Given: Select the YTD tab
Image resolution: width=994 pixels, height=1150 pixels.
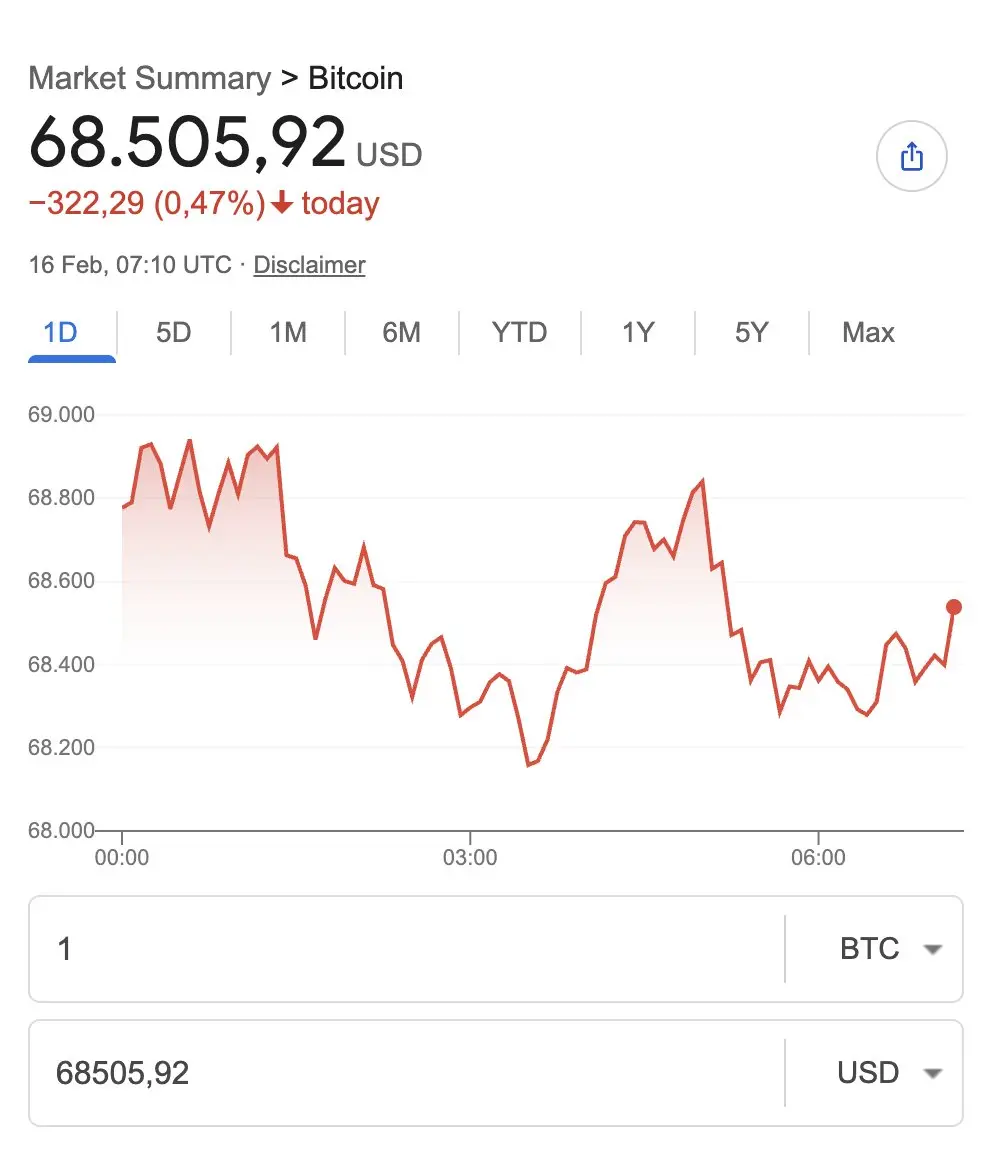Looking at the screenshot, I should pos(519,332).
